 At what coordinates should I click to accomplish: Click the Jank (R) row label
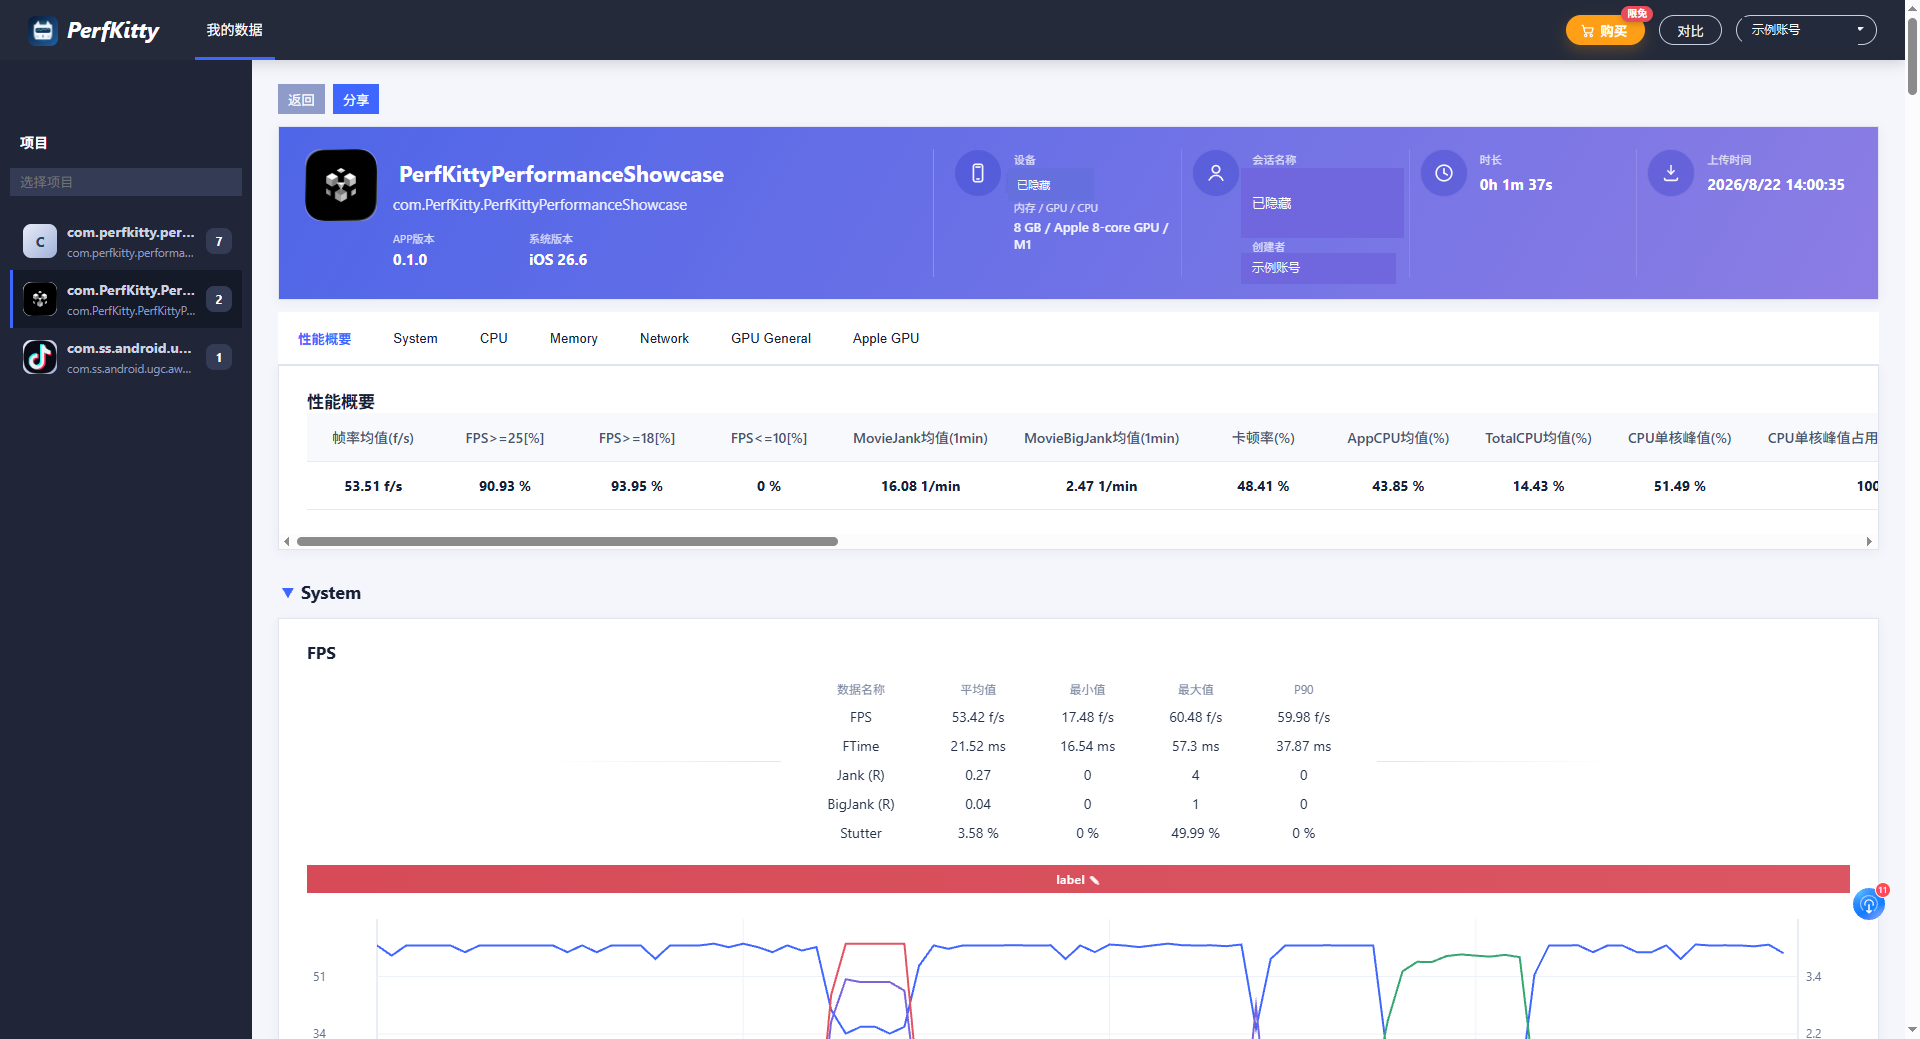[861, 775]
